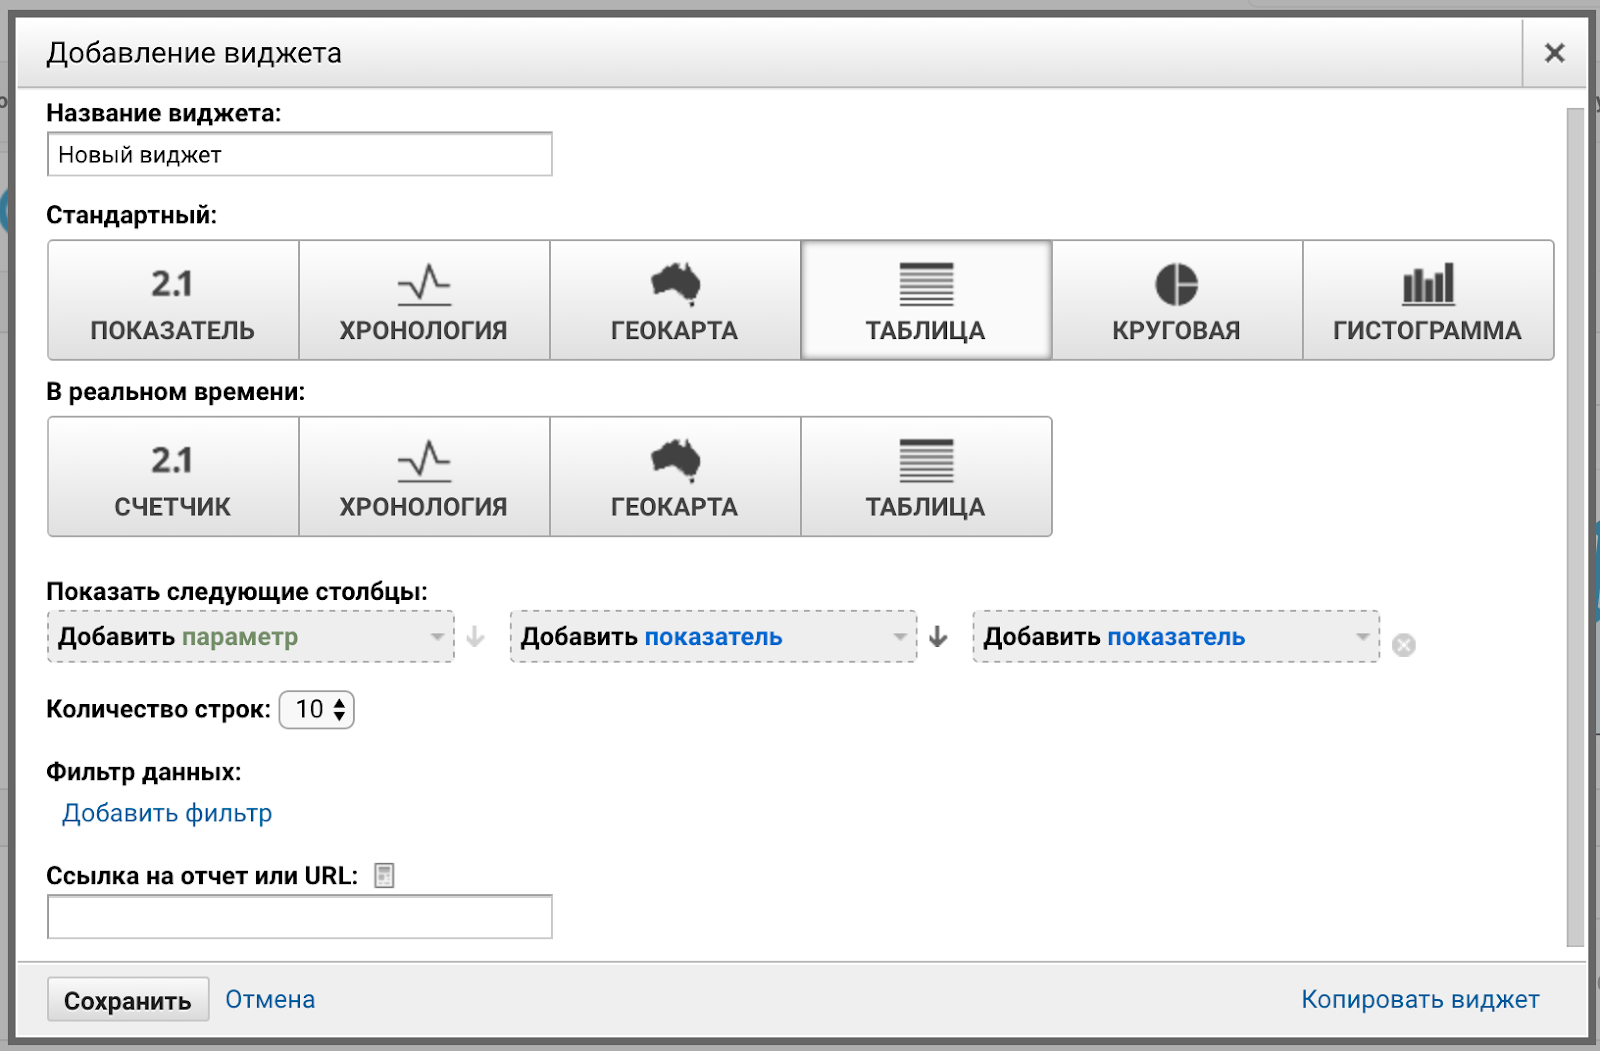1600x1051 pixels.
Task: Select the real-time Геокарта widget
Action: point(675,476)
